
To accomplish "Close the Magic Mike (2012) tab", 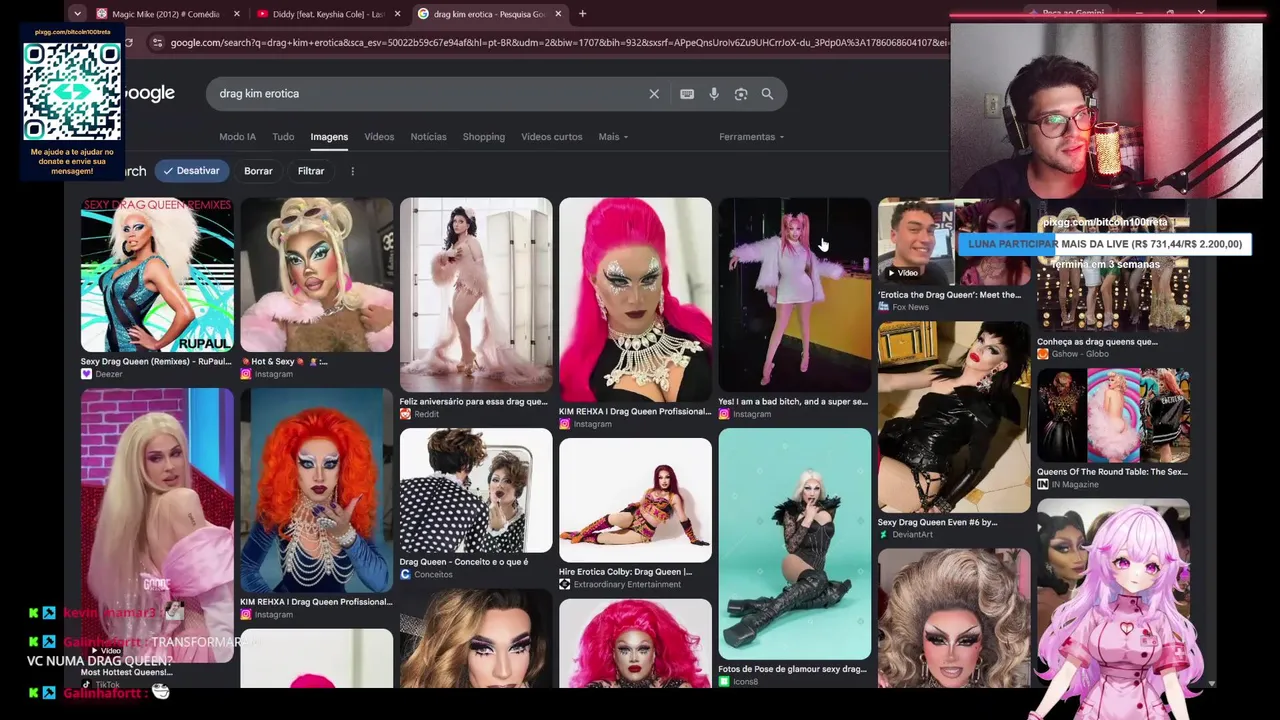I will (x=237, y=14).
